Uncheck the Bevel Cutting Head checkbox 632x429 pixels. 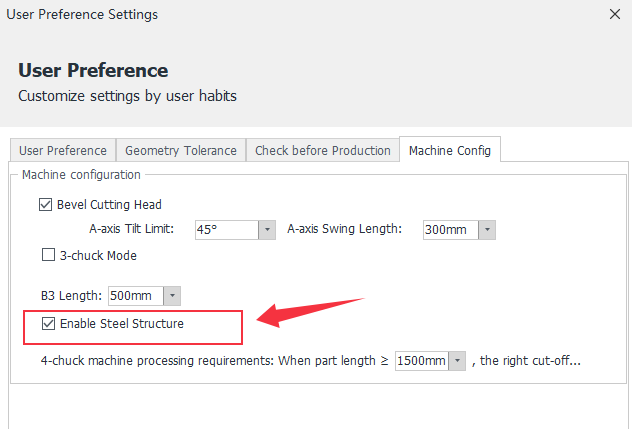click(46, 204)
